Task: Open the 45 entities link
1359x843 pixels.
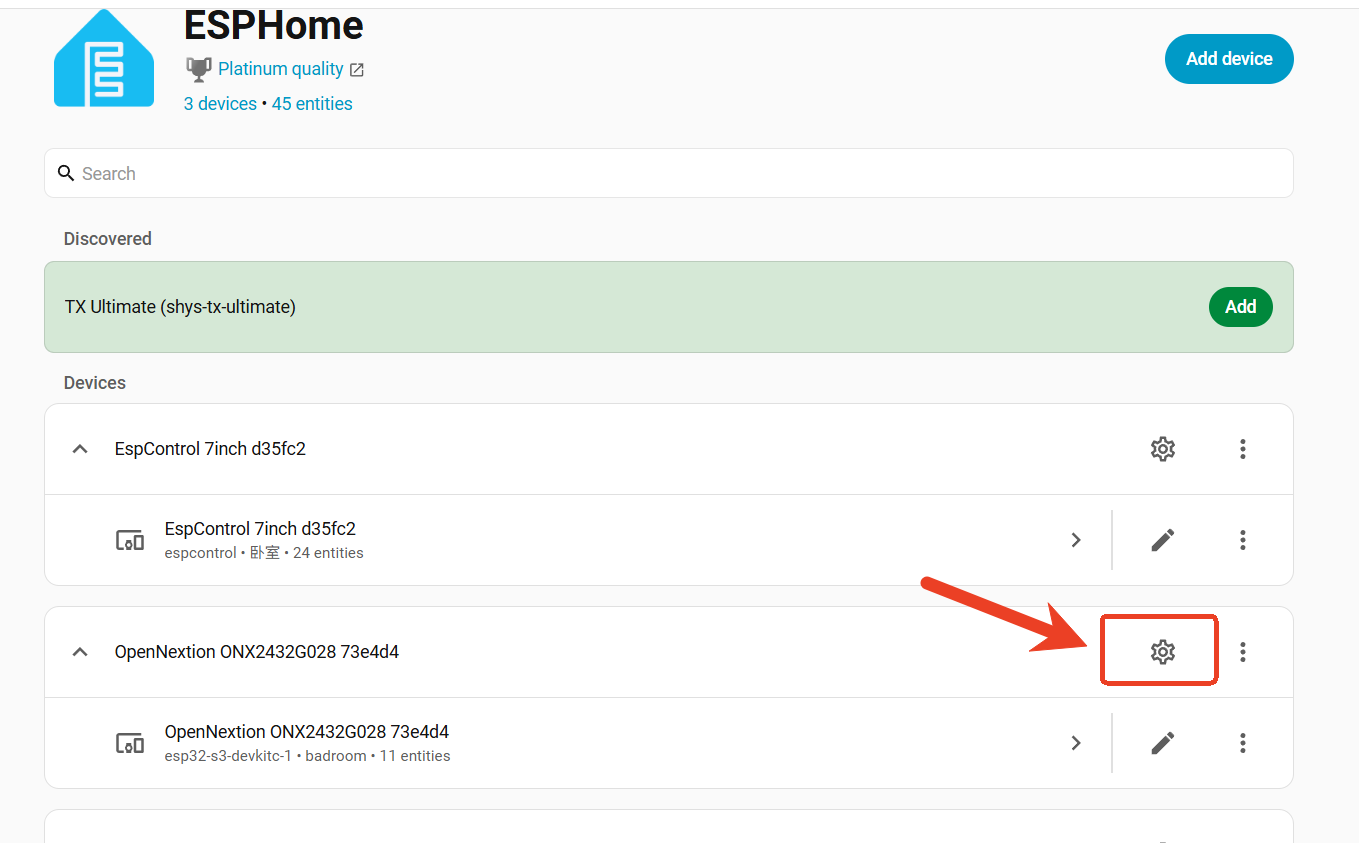Action: coord(312,104)
